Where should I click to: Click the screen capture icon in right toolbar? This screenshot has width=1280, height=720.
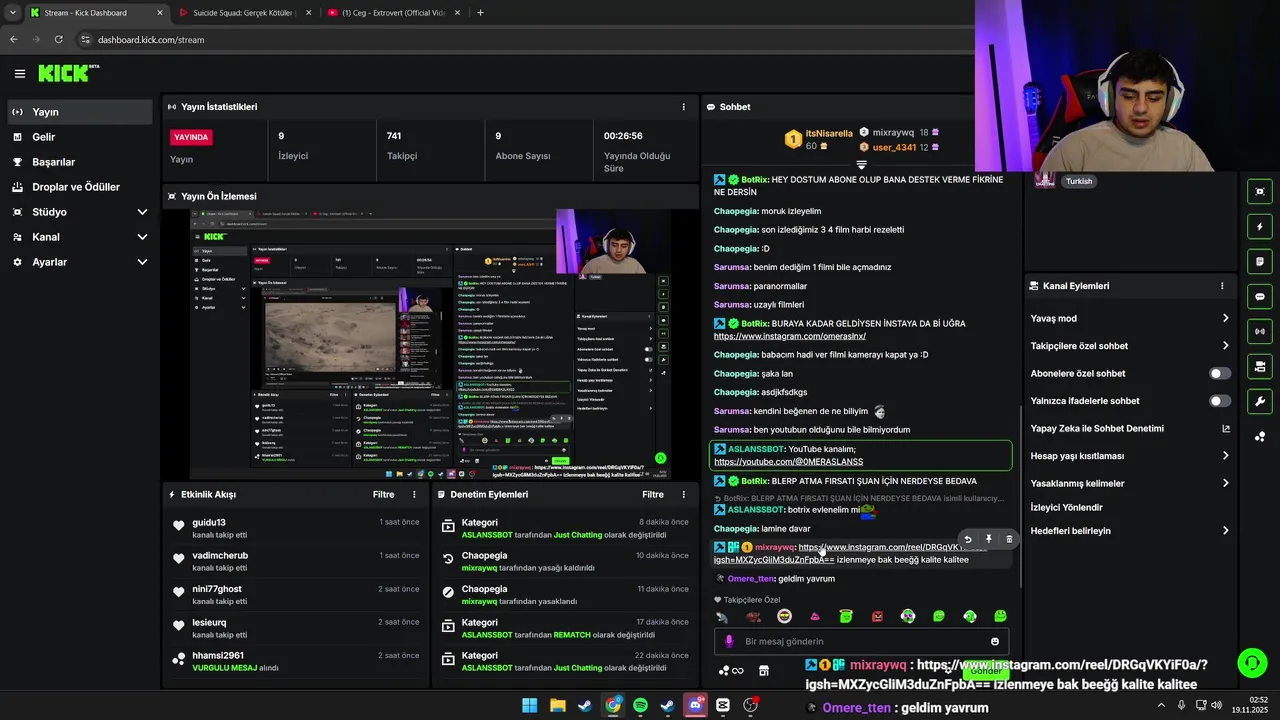pyautogui.click(x=1260, y=192)
